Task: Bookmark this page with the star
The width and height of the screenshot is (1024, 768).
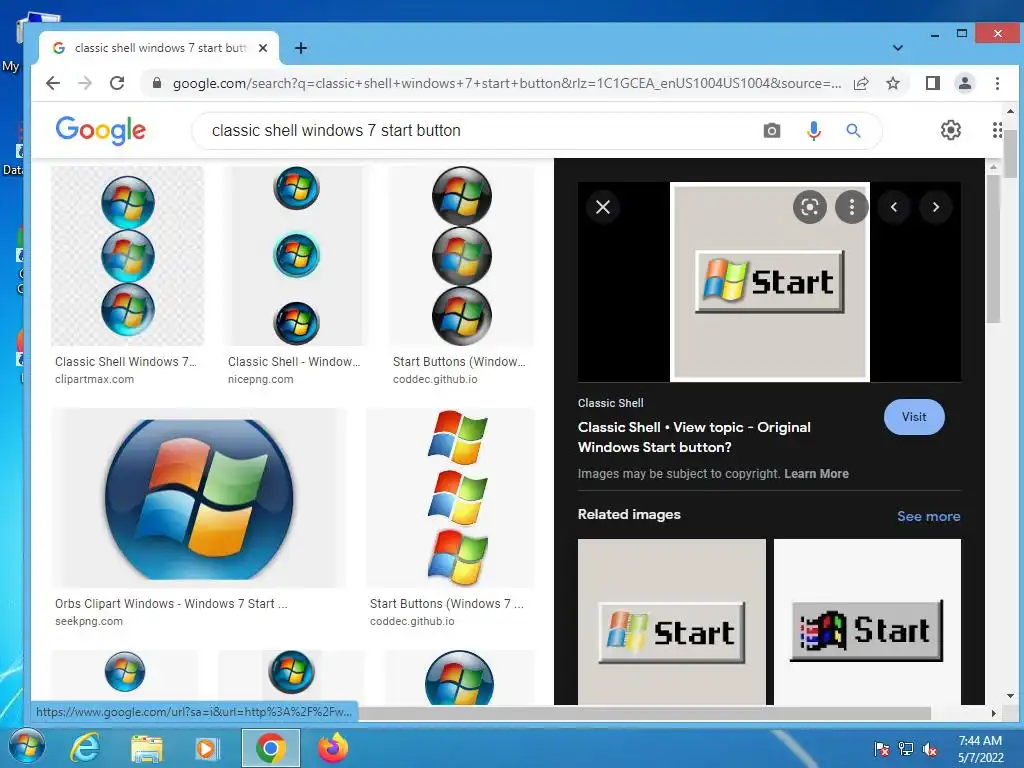Action: pyautogui.click(x=893, y=83)
